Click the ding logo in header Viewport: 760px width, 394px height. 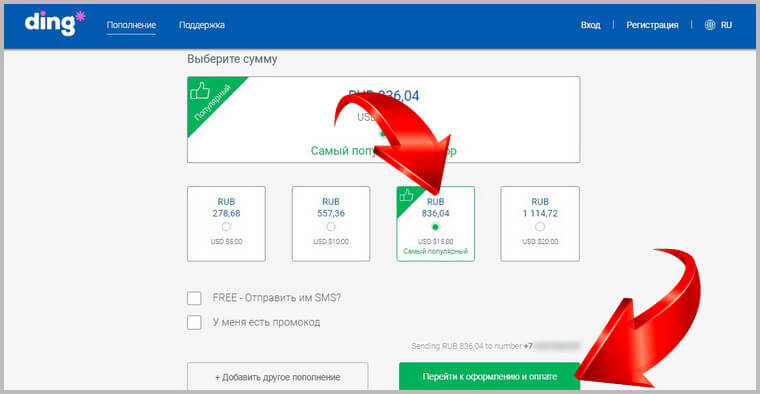tap(55, 23)
